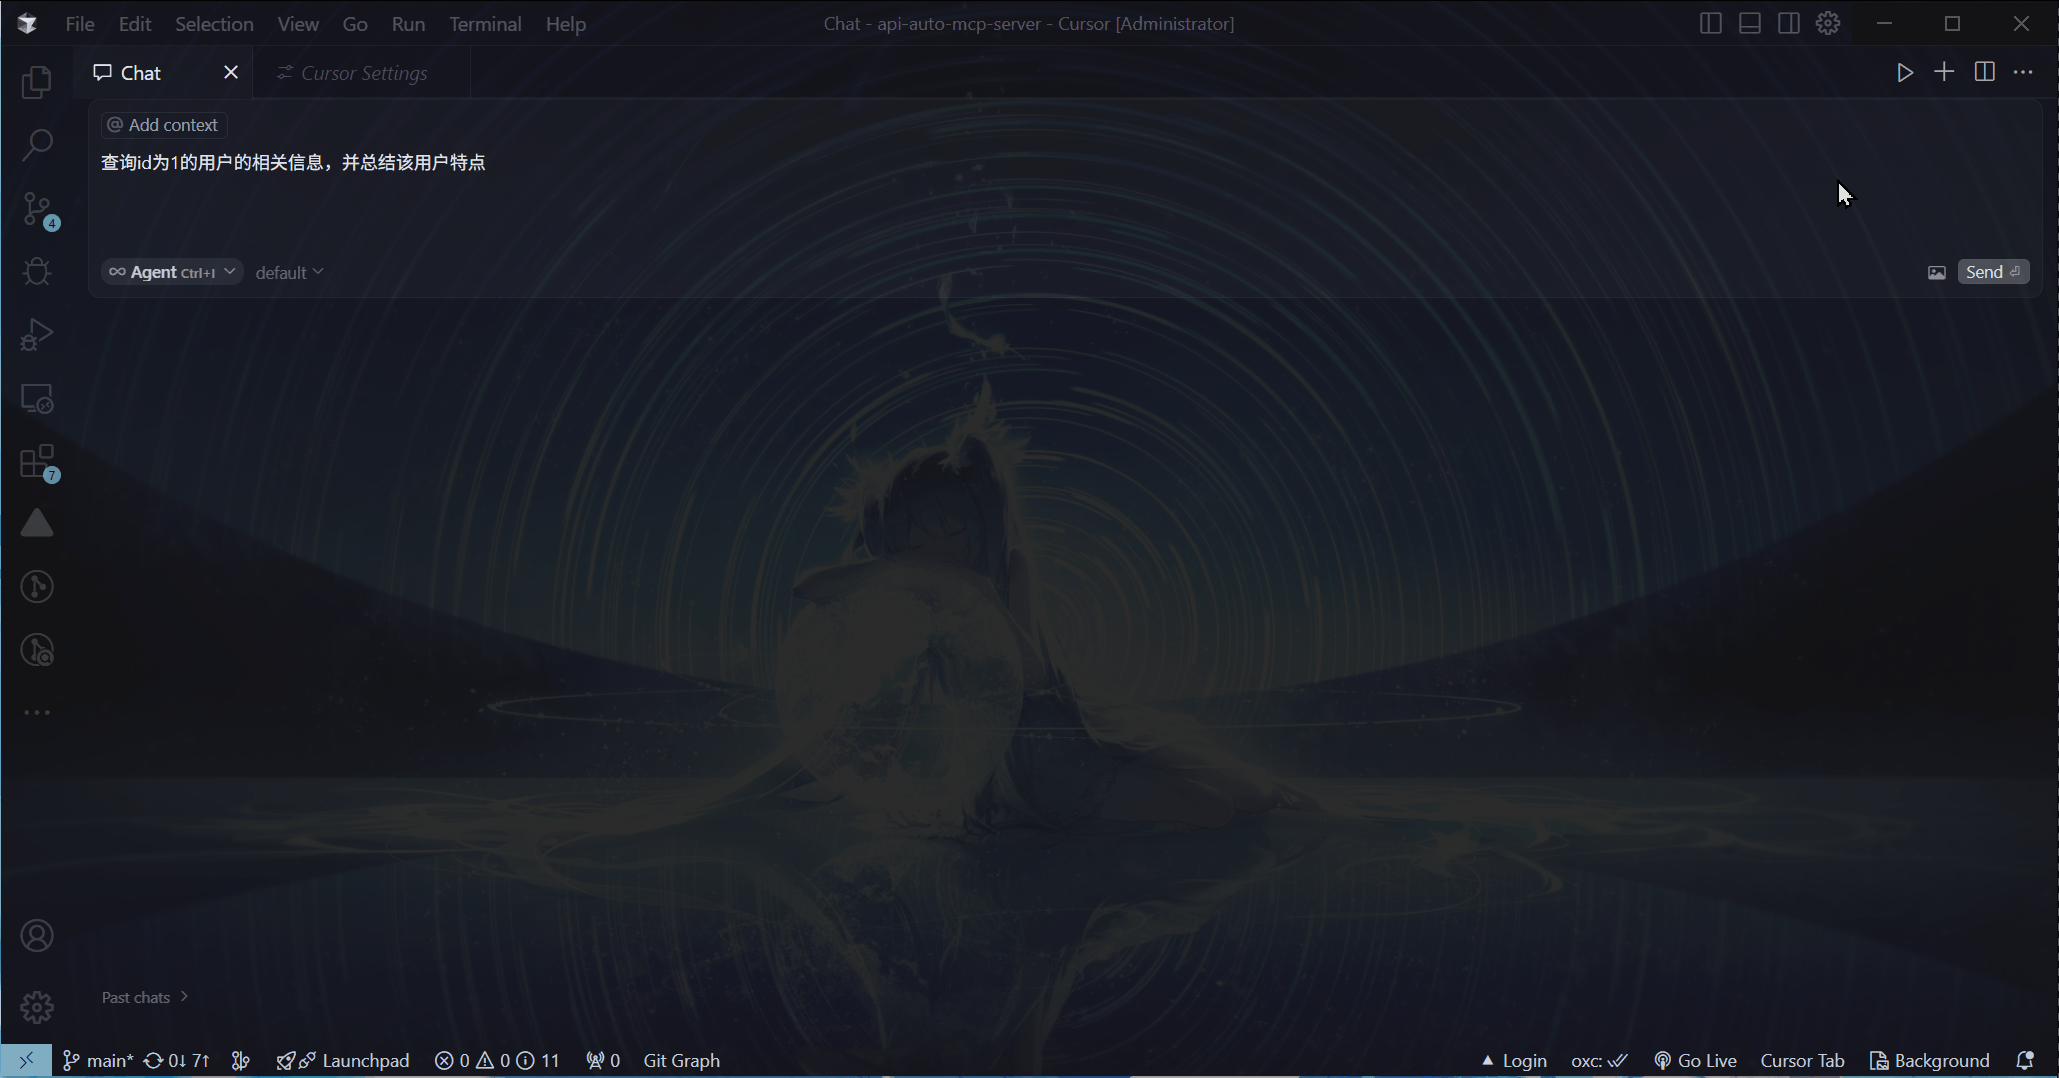Click the Add context button
Screen dimensions: 2059x1078
[163, 125]
